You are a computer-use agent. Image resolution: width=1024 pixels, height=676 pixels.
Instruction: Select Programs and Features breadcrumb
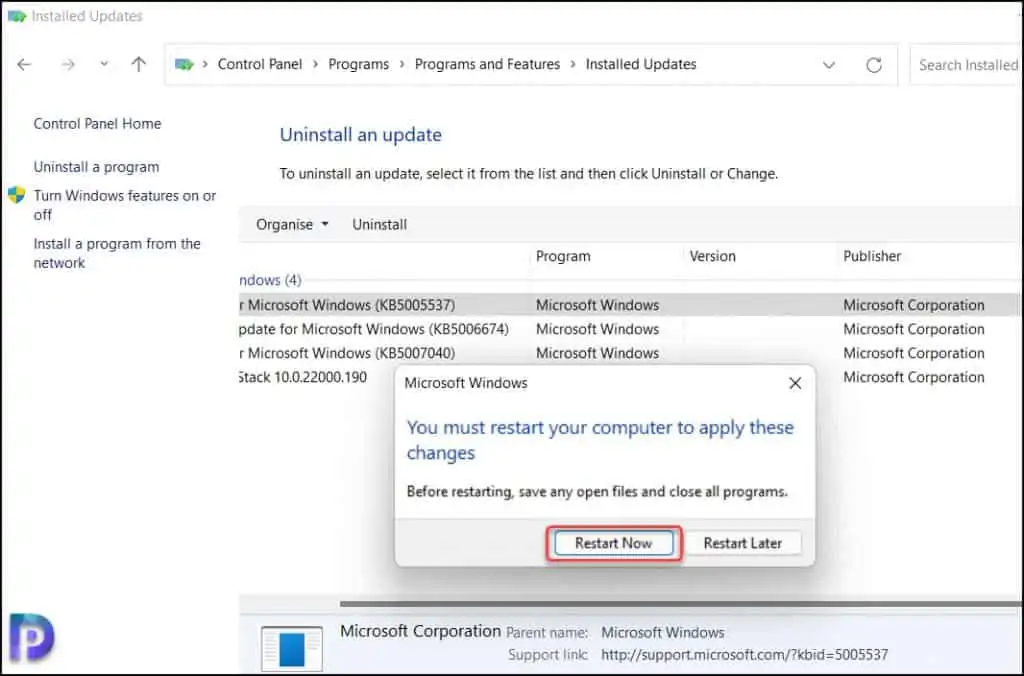click(487, 64)
